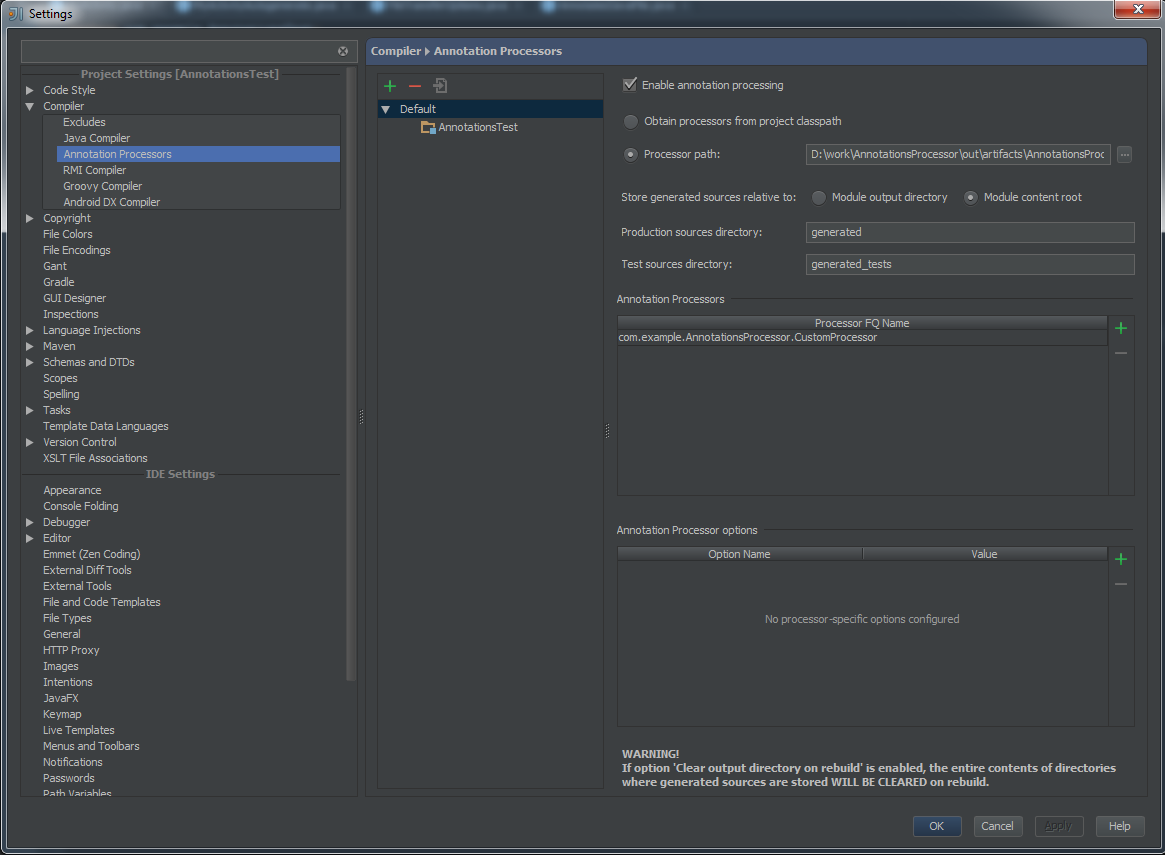Switch to the Keymap settings page

62,713
